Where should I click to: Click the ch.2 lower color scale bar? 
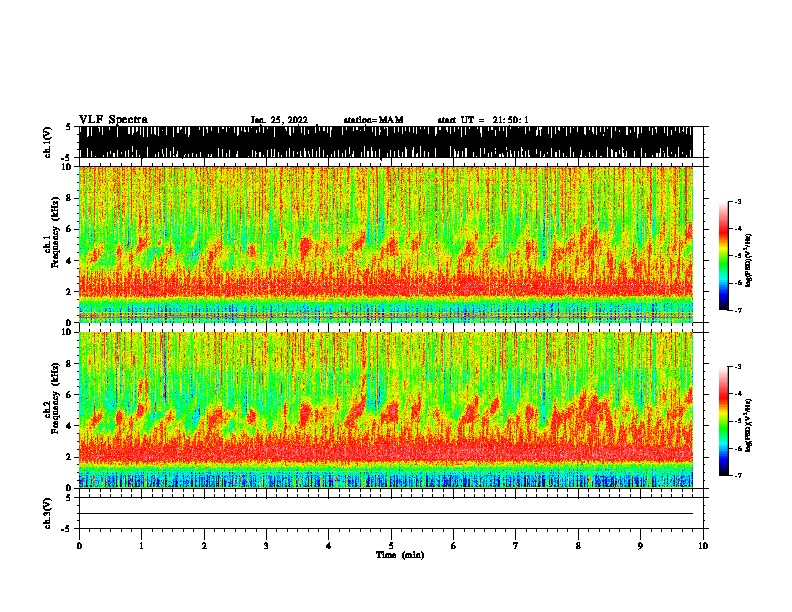click(723, 421)
